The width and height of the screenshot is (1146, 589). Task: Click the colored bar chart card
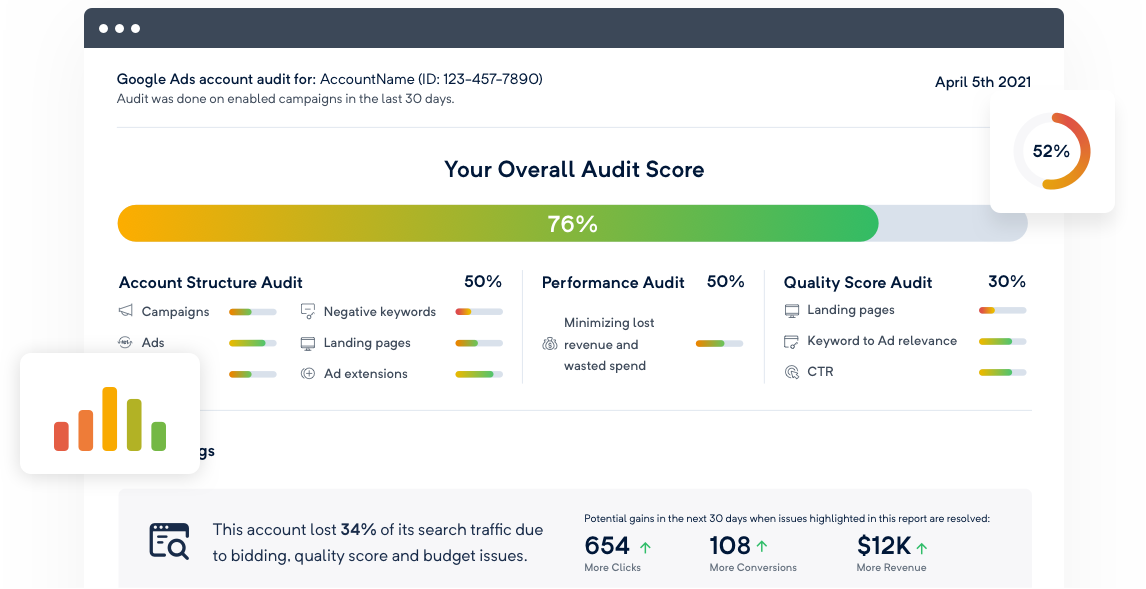coord(110,413)
